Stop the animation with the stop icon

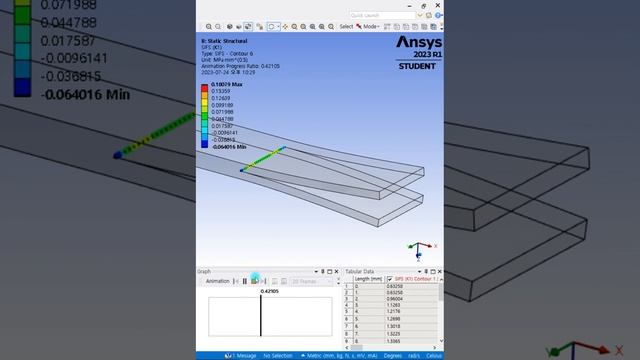[255, 281]
